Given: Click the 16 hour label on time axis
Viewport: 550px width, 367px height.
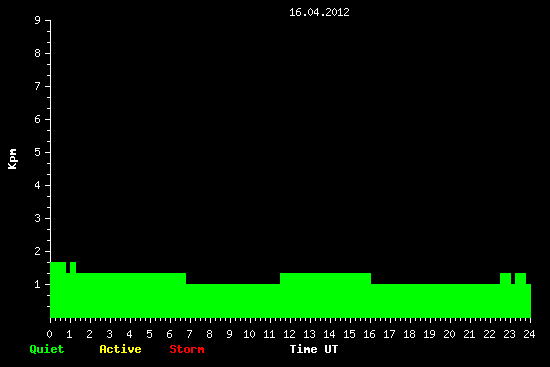Looking at the screenshot, I should (369, 334).
